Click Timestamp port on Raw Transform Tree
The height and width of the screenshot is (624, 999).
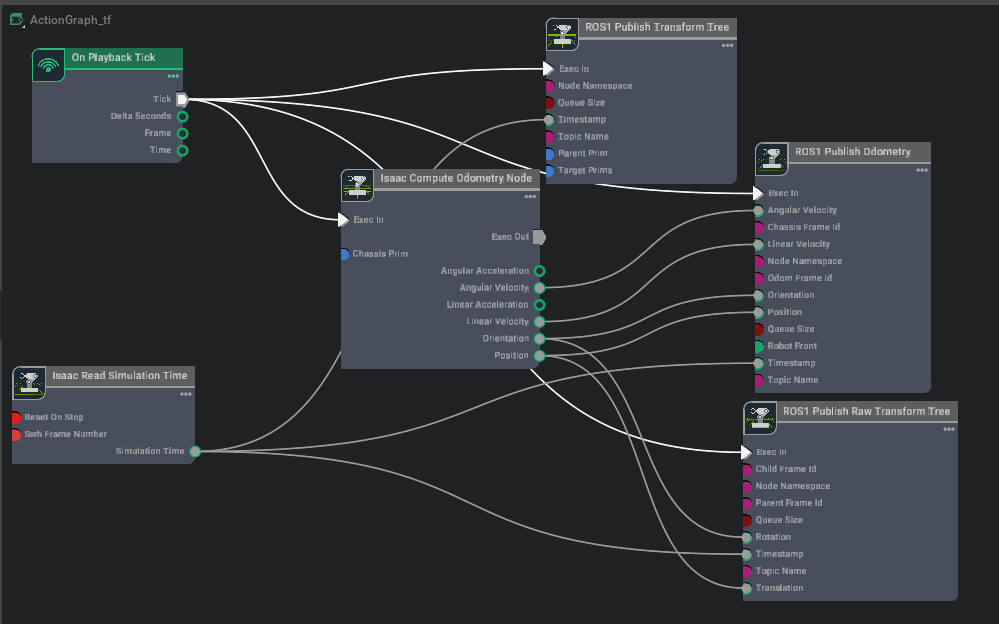pyautogui.click(x=747, y=555)
